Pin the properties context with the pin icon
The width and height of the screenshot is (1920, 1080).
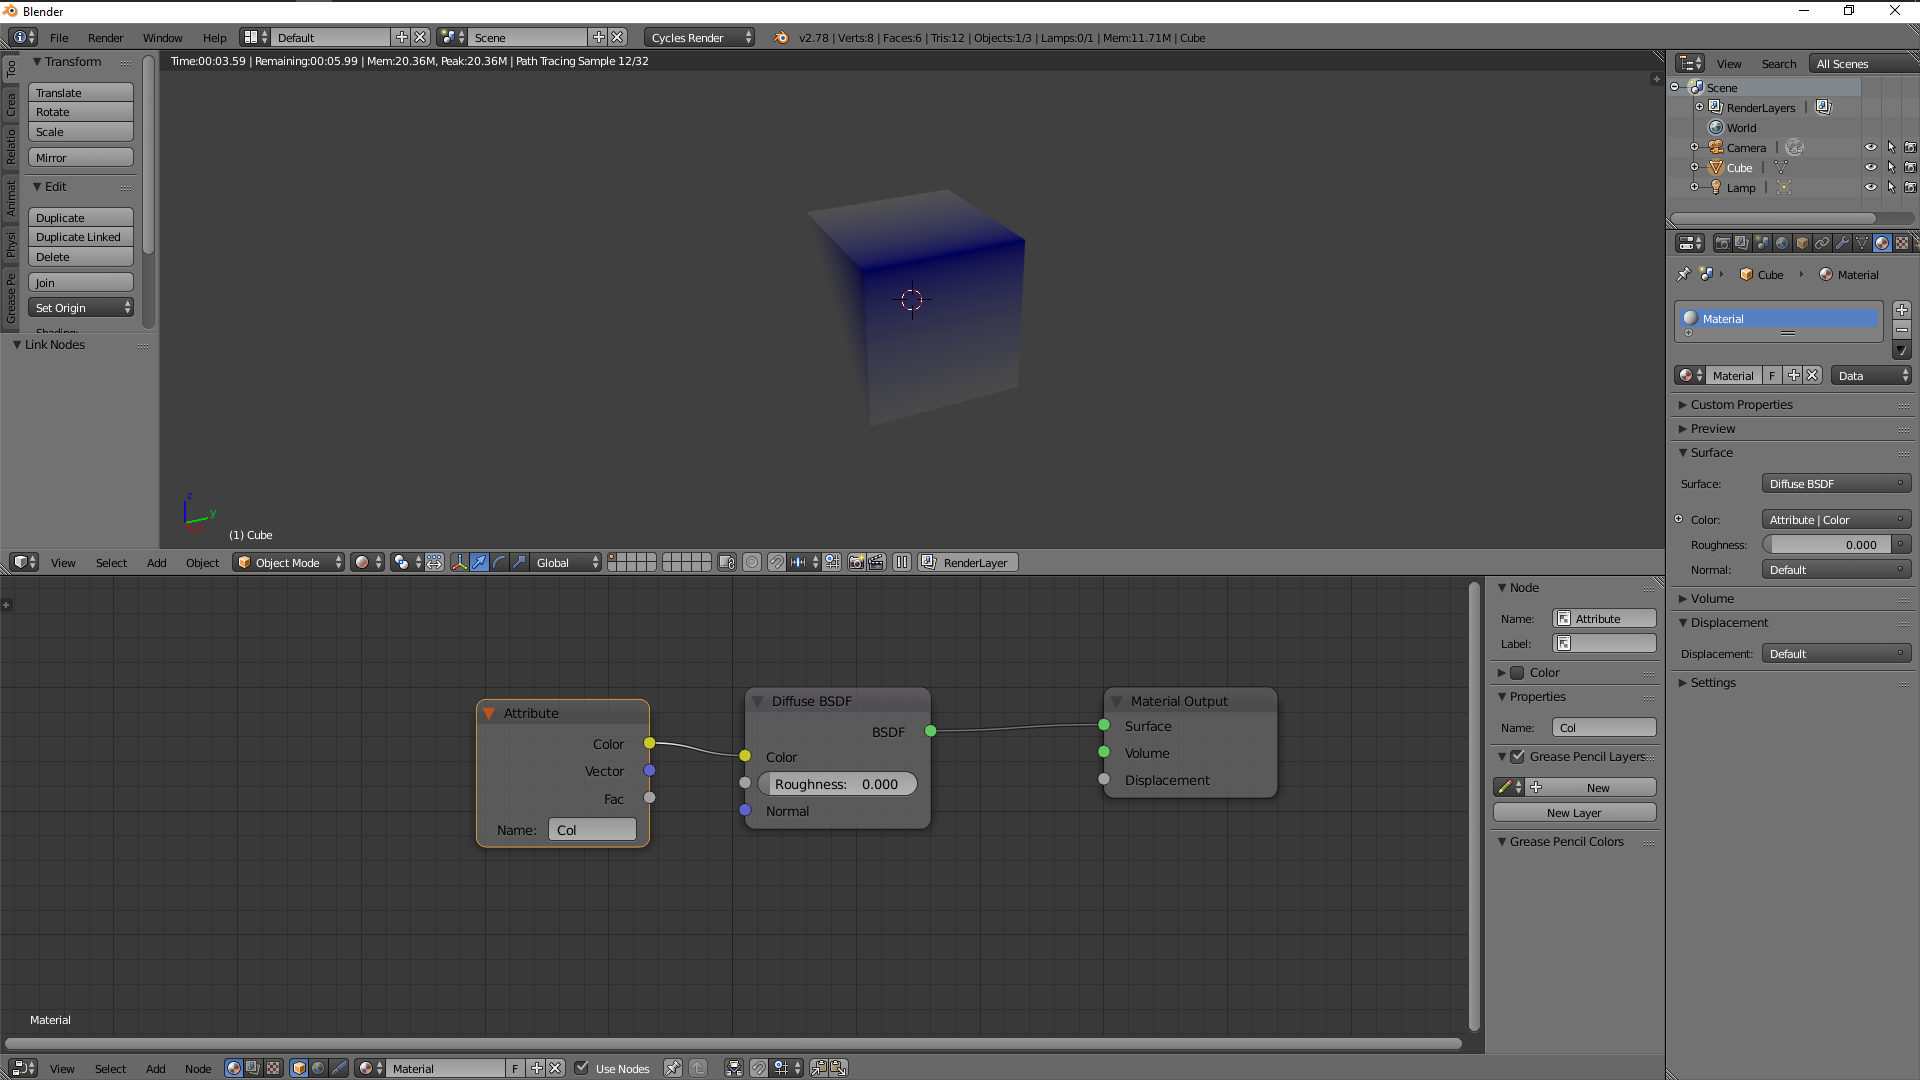tap(1684, 274)
